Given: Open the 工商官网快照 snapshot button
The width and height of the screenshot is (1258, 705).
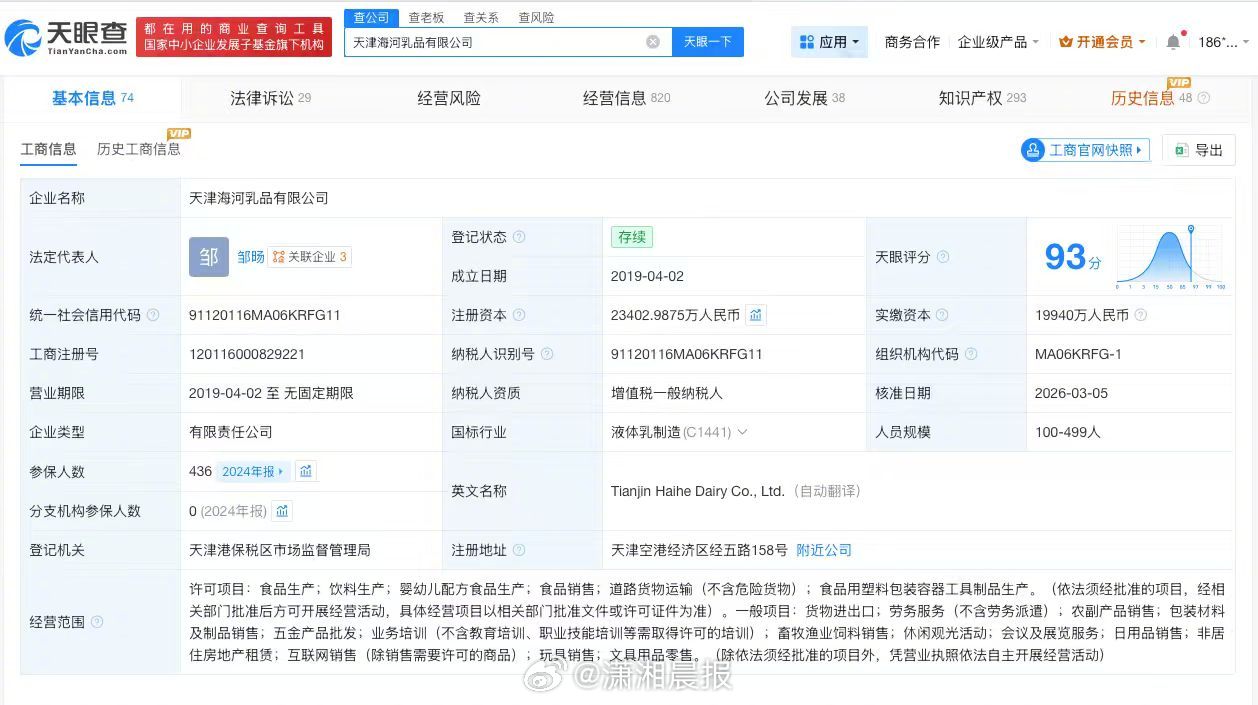Looking at the screenshot, I should click(1085, 150).
